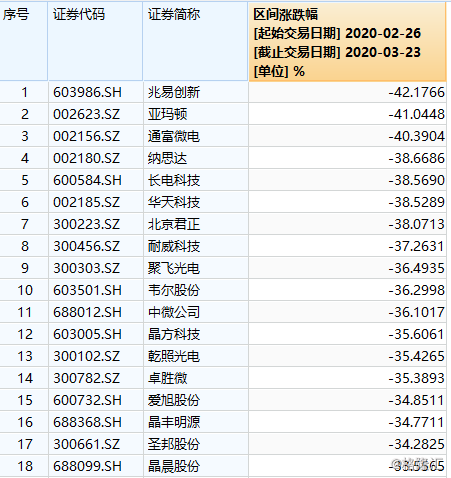The height and width of the screenshot is (478, 451).
Task: Click the value -41.0448
Action: [417, 114]
